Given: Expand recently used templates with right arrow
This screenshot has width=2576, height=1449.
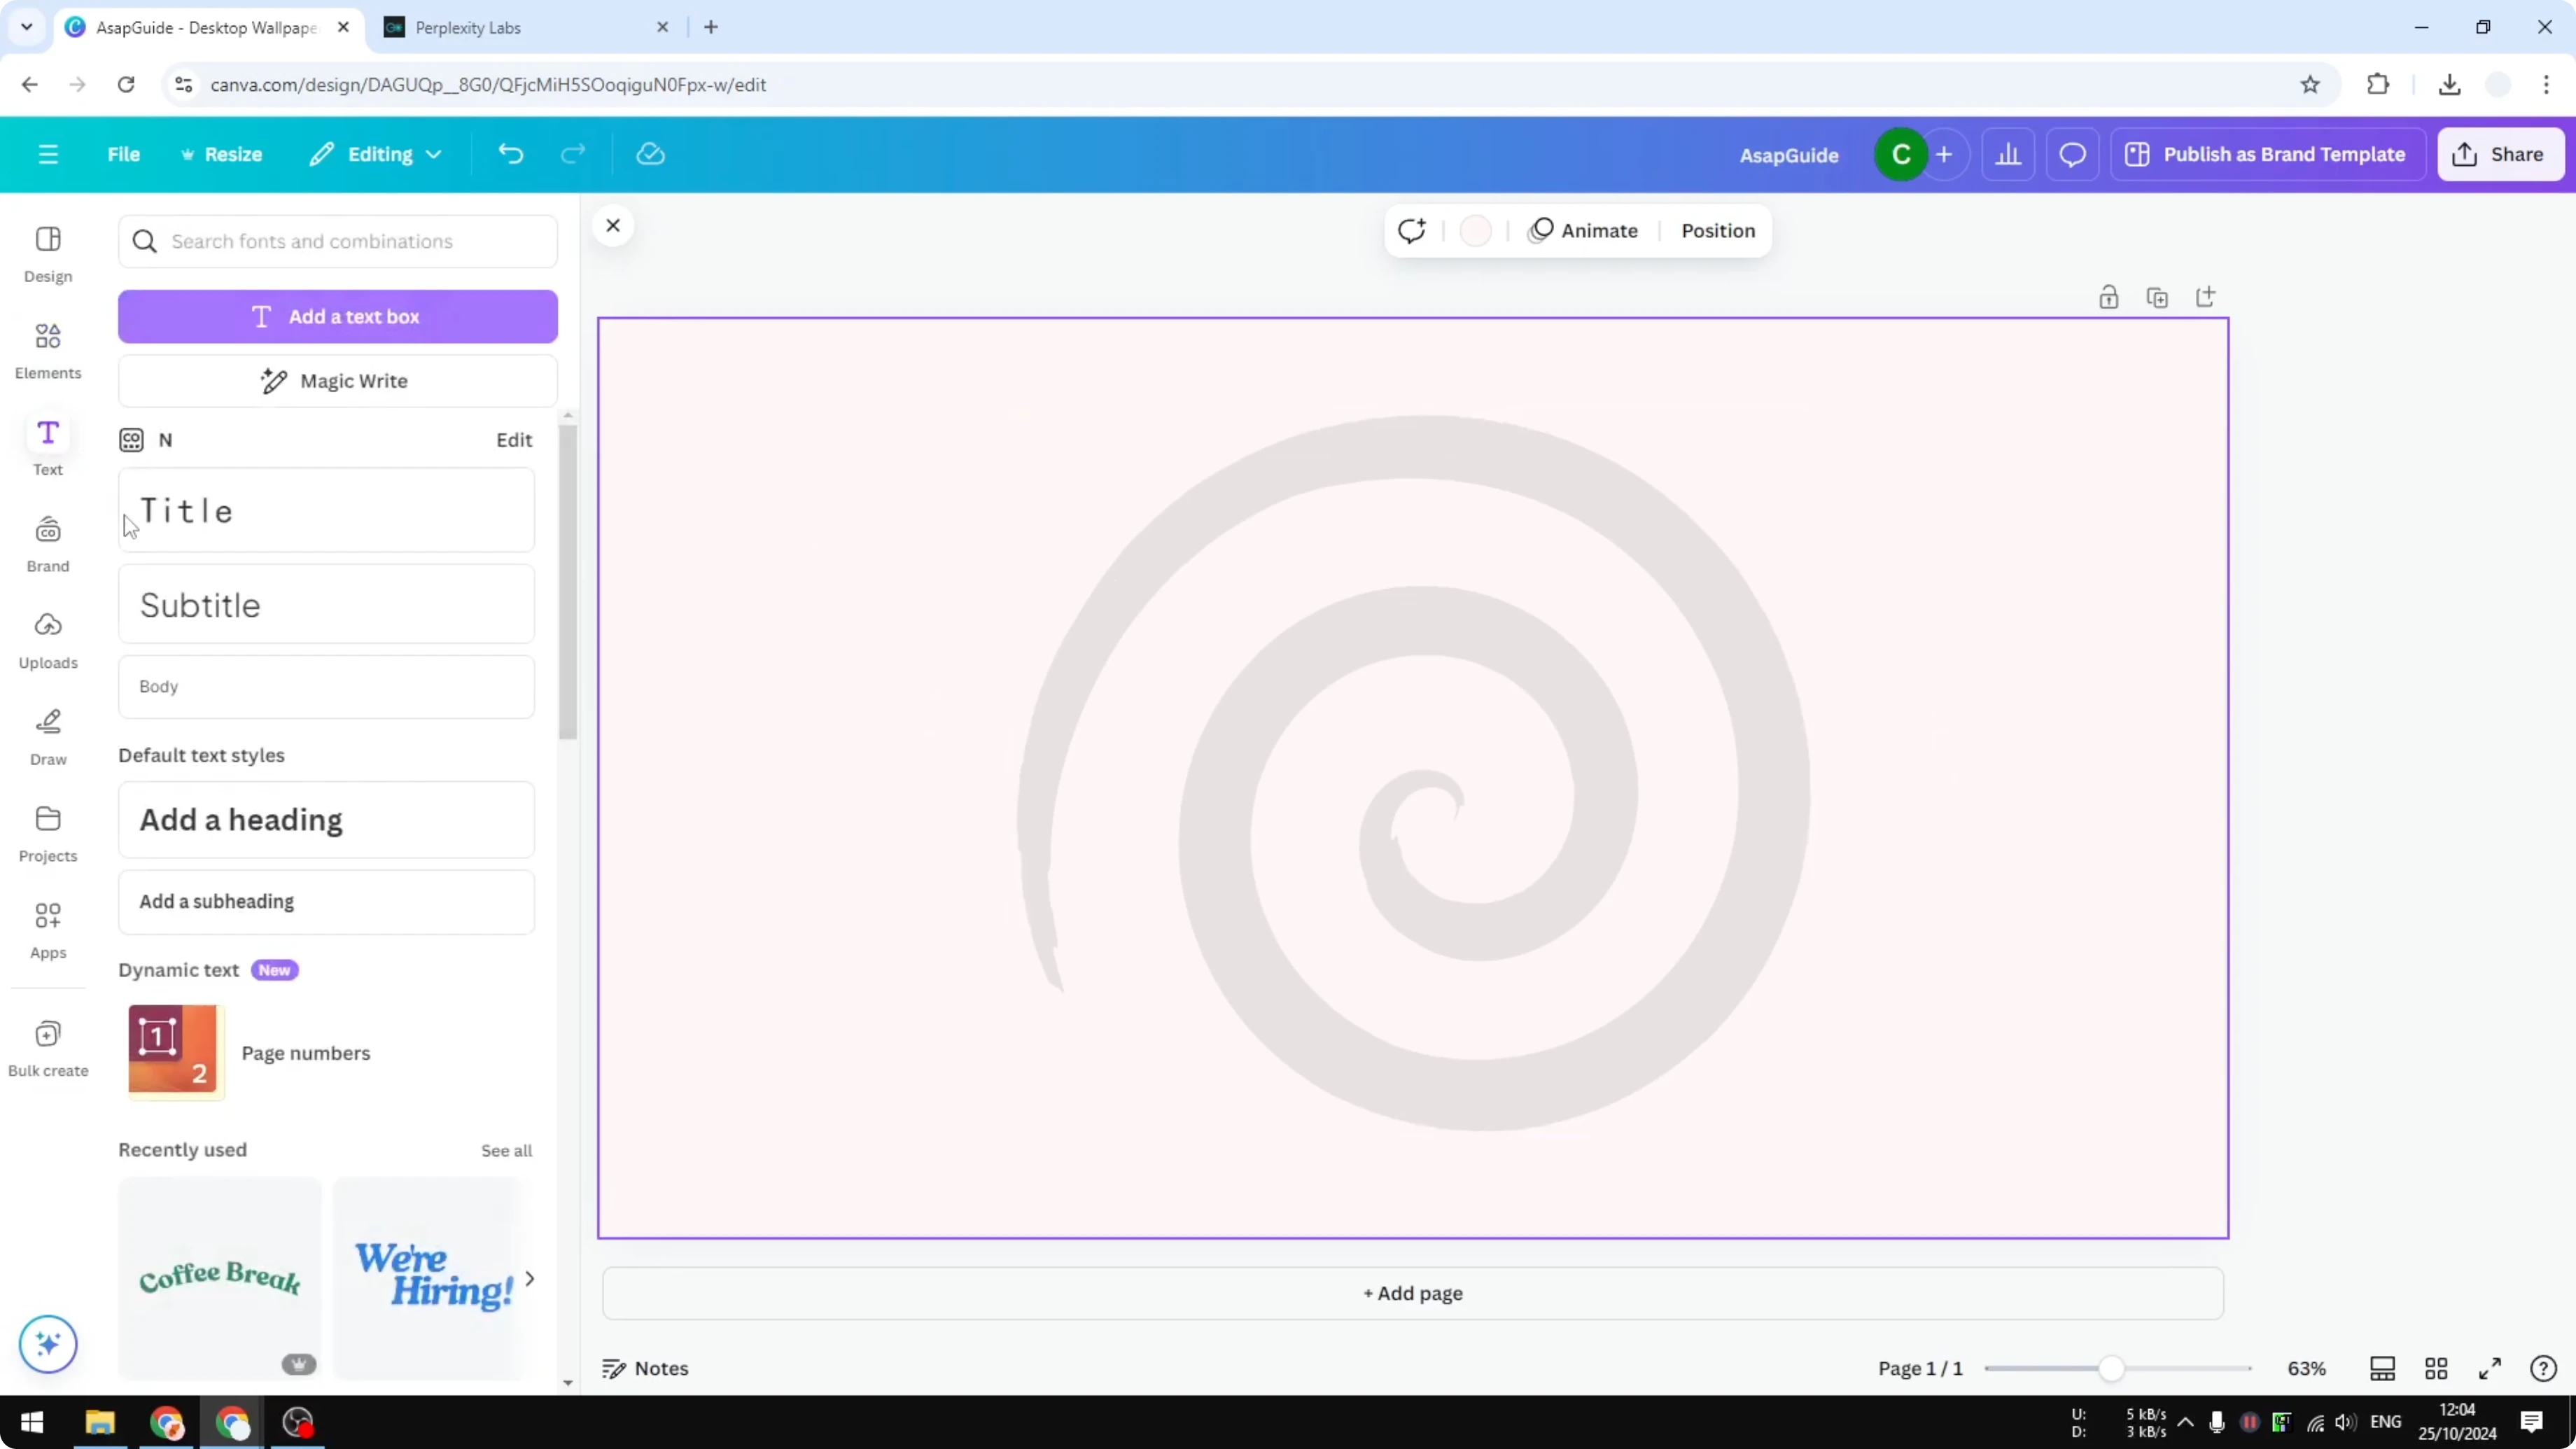Looking at the screenshot, I should pyautogui.click(x=530, y=1279).
